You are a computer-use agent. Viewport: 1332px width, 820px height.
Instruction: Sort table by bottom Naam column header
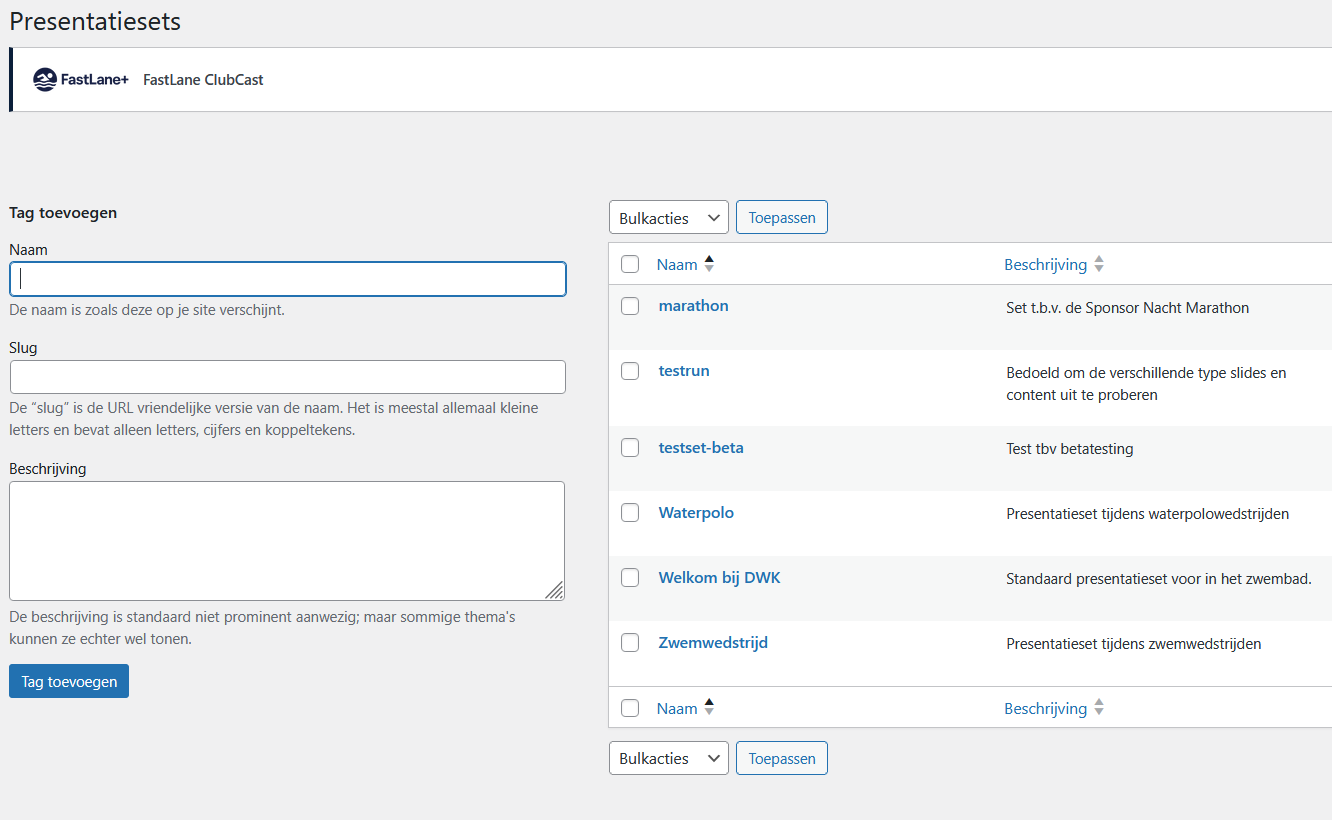tap(677, 709)
